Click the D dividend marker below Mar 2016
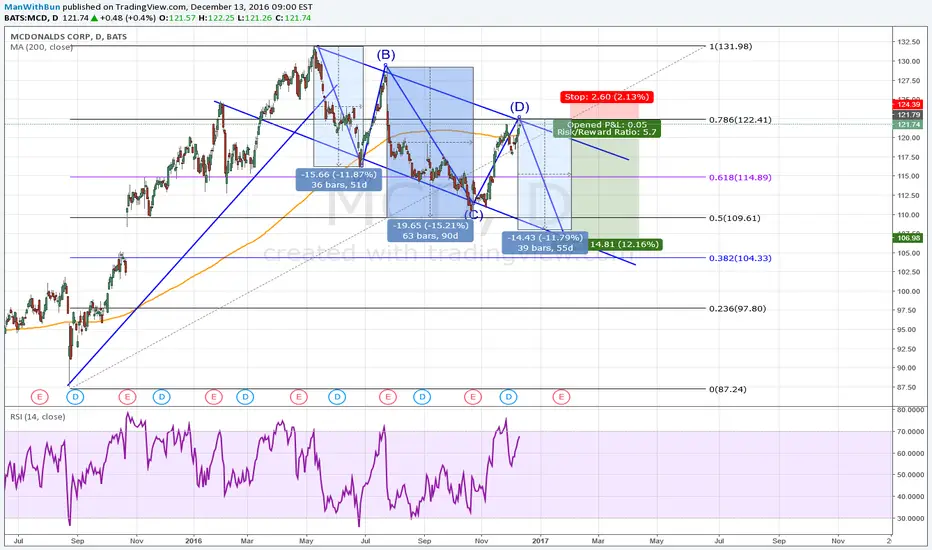 245,397
